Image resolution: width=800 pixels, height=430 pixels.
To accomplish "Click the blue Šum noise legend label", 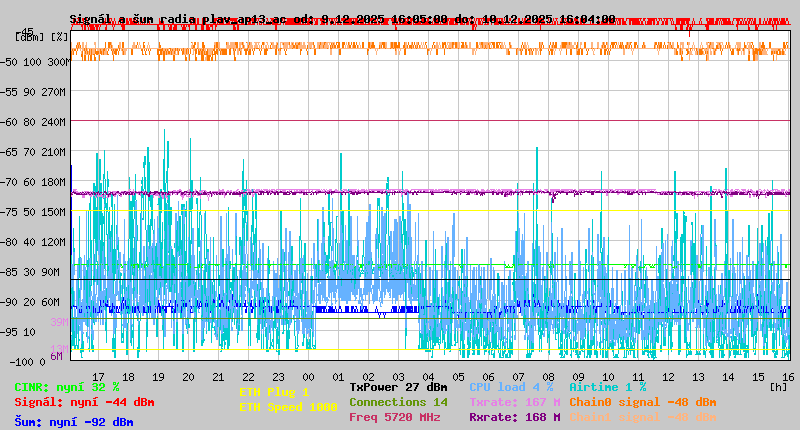I will 74,422.
